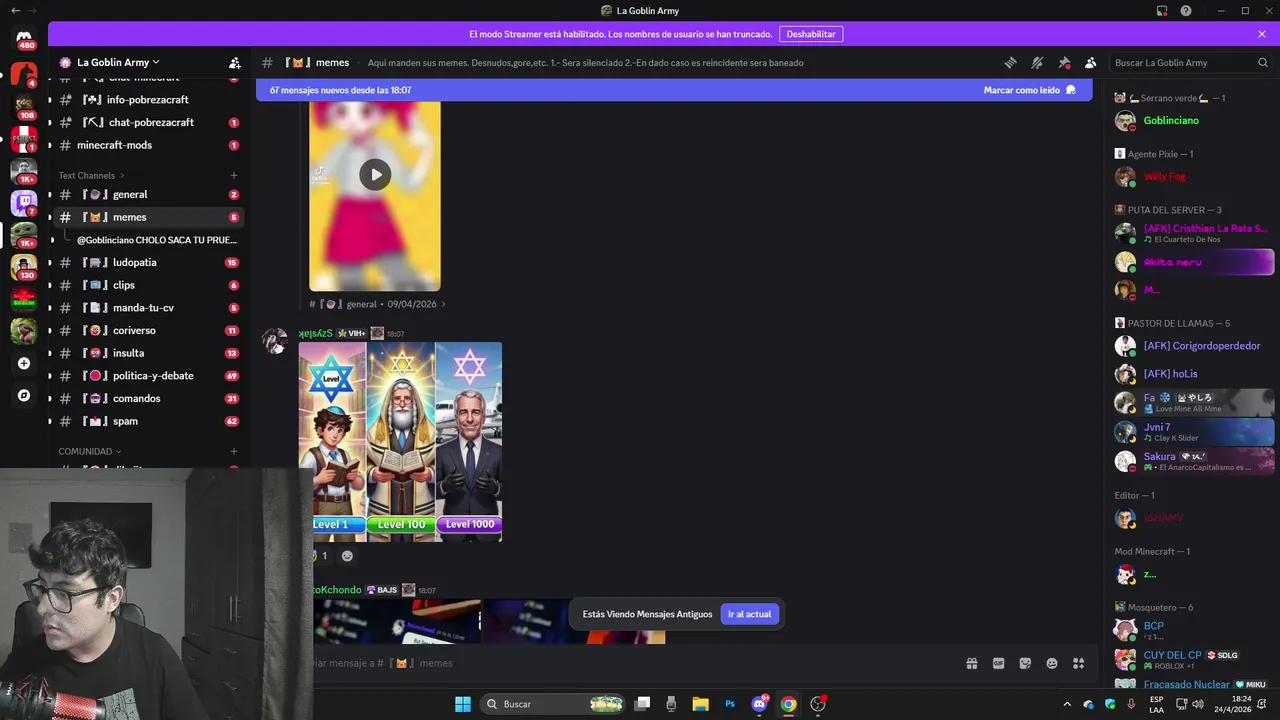1280x720 pixels.
Task: Go back with title bar arrow
Action: tap(15, 11)
